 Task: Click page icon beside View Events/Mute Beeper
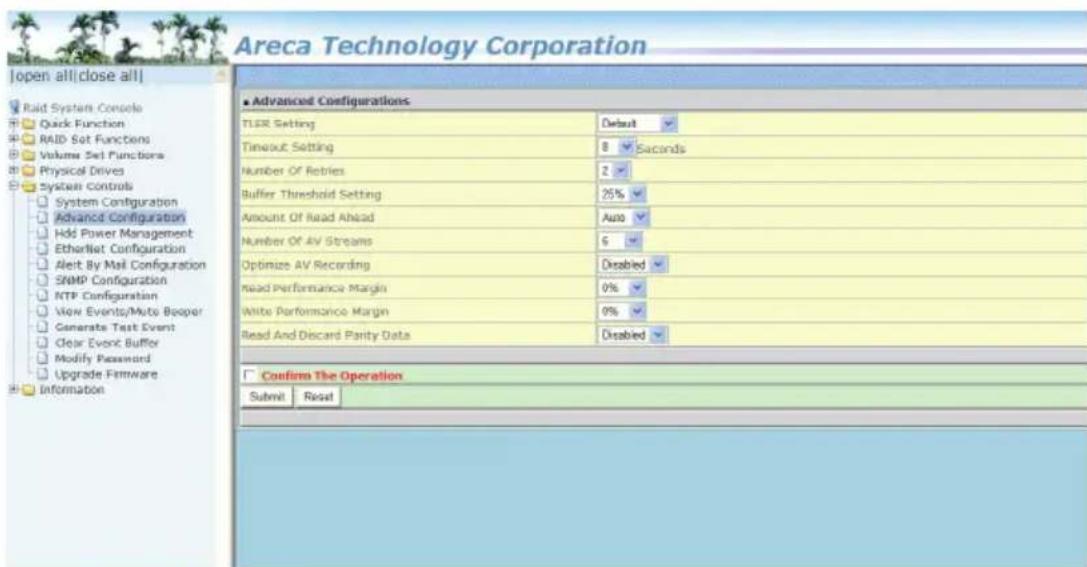coord(44,311)
